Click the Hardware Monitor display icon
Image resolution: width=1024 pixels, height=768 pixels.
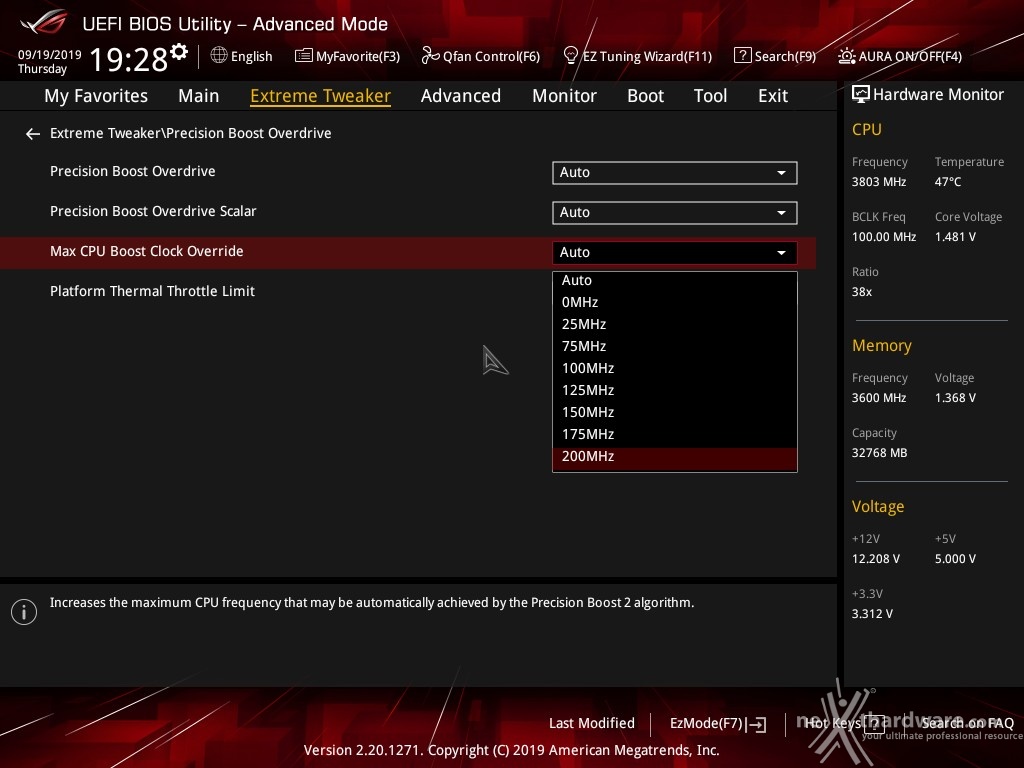[x=861, y=95]
